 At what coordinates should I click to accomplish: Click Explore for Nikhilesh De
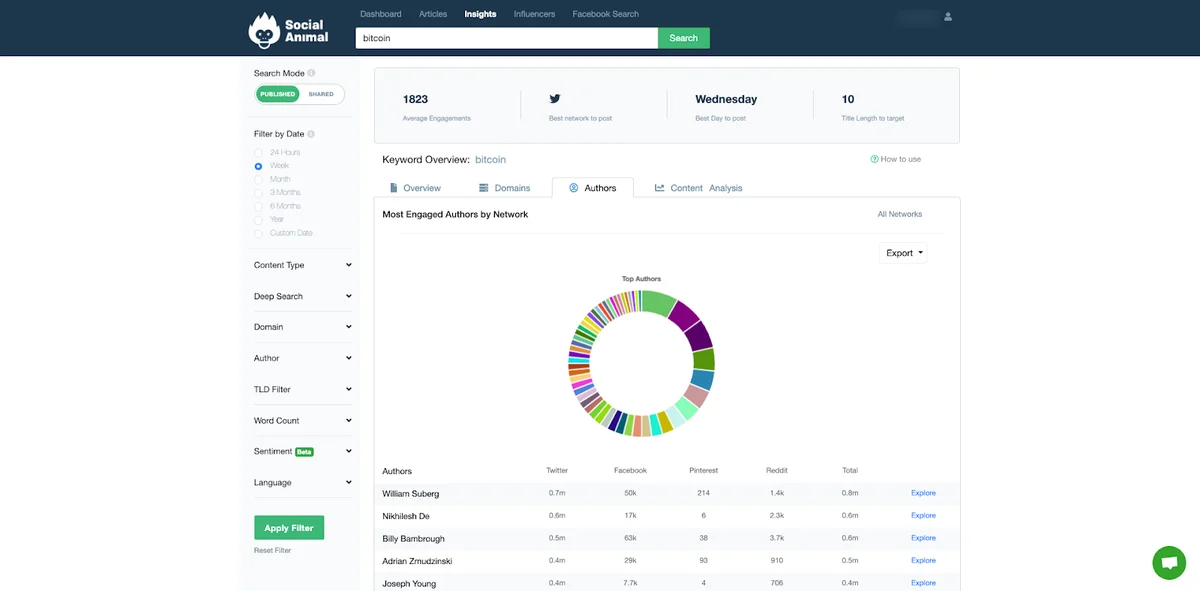[x=923, y=516]
